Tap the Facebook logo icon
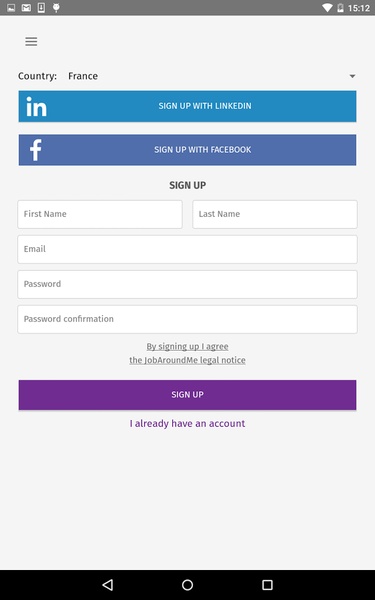Screen dimensions: 375x600 [x=36, y=150]
